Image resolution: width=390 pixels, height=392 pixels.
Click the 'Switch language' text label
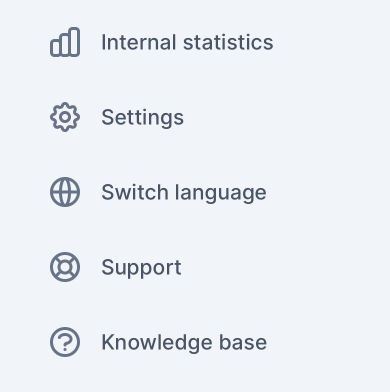click(184, 193)
